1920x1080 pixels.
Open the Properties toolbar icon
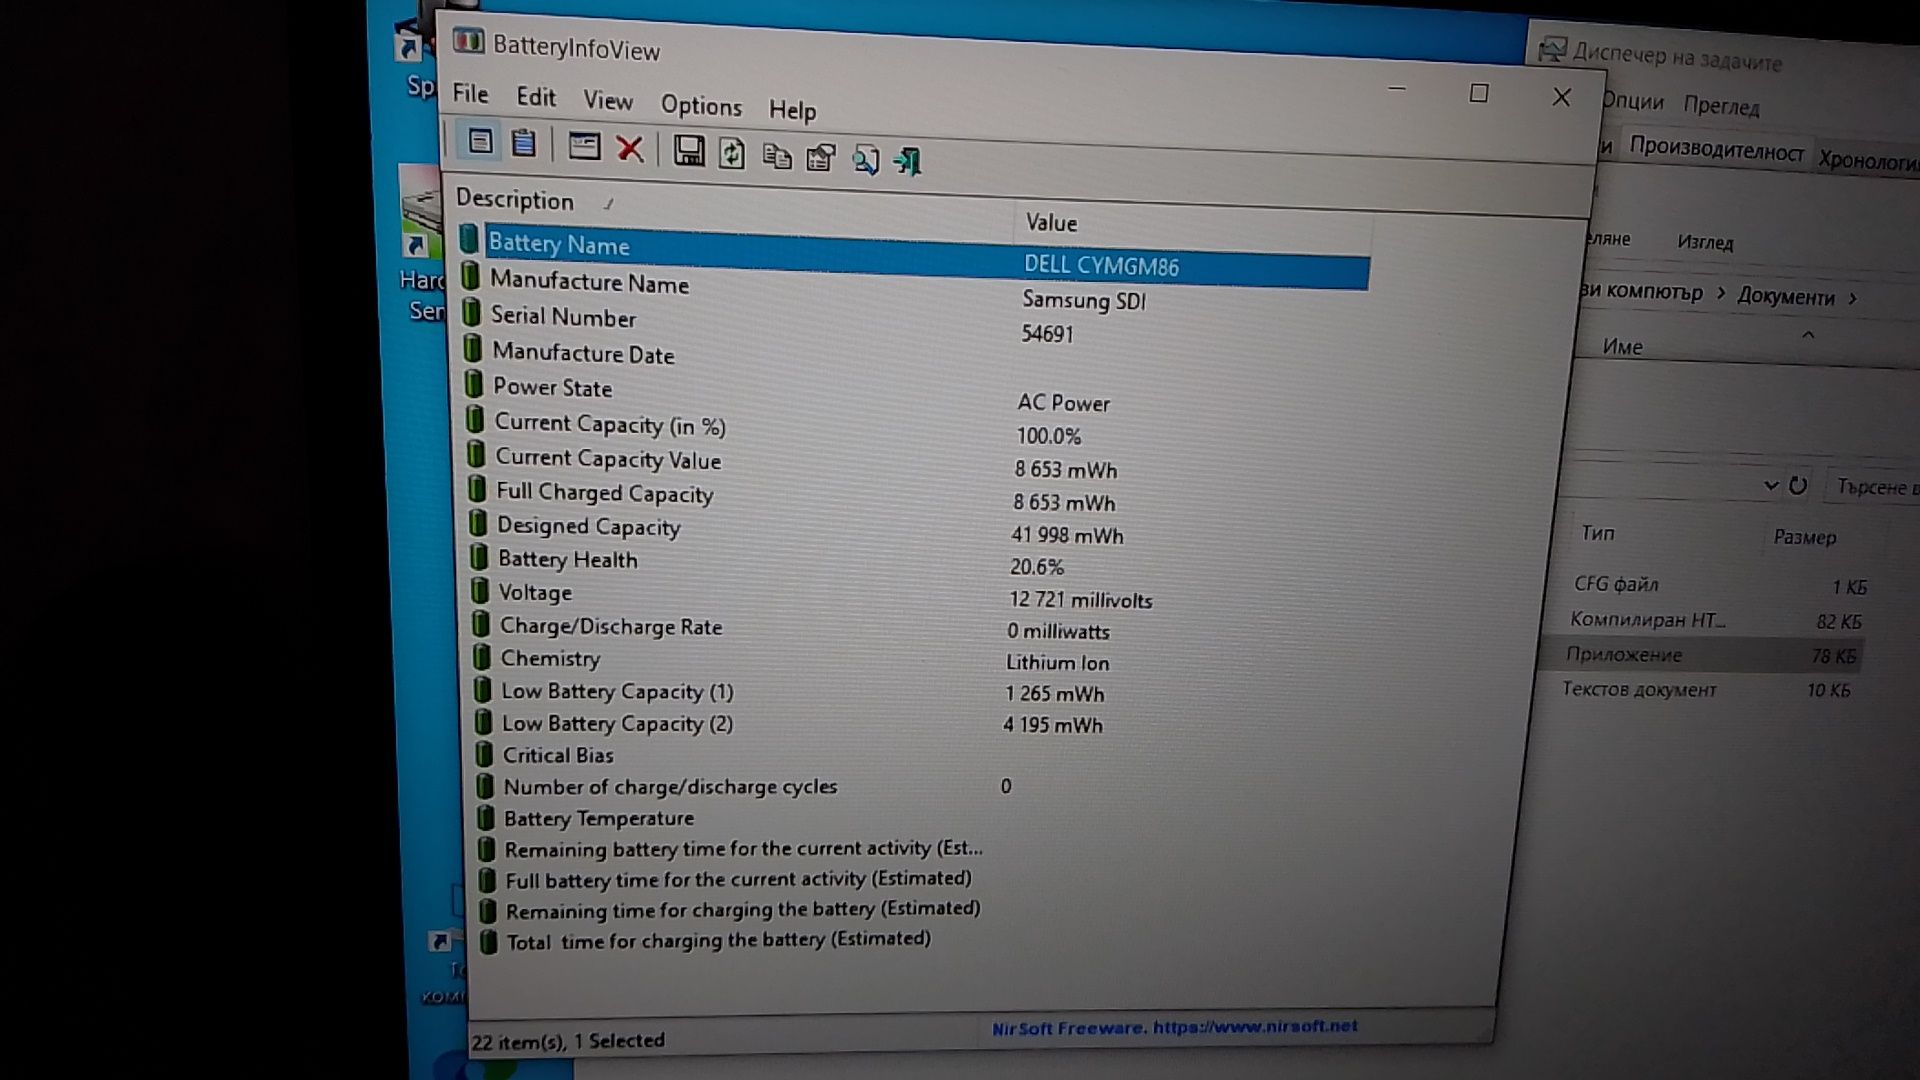coord(821,157)
